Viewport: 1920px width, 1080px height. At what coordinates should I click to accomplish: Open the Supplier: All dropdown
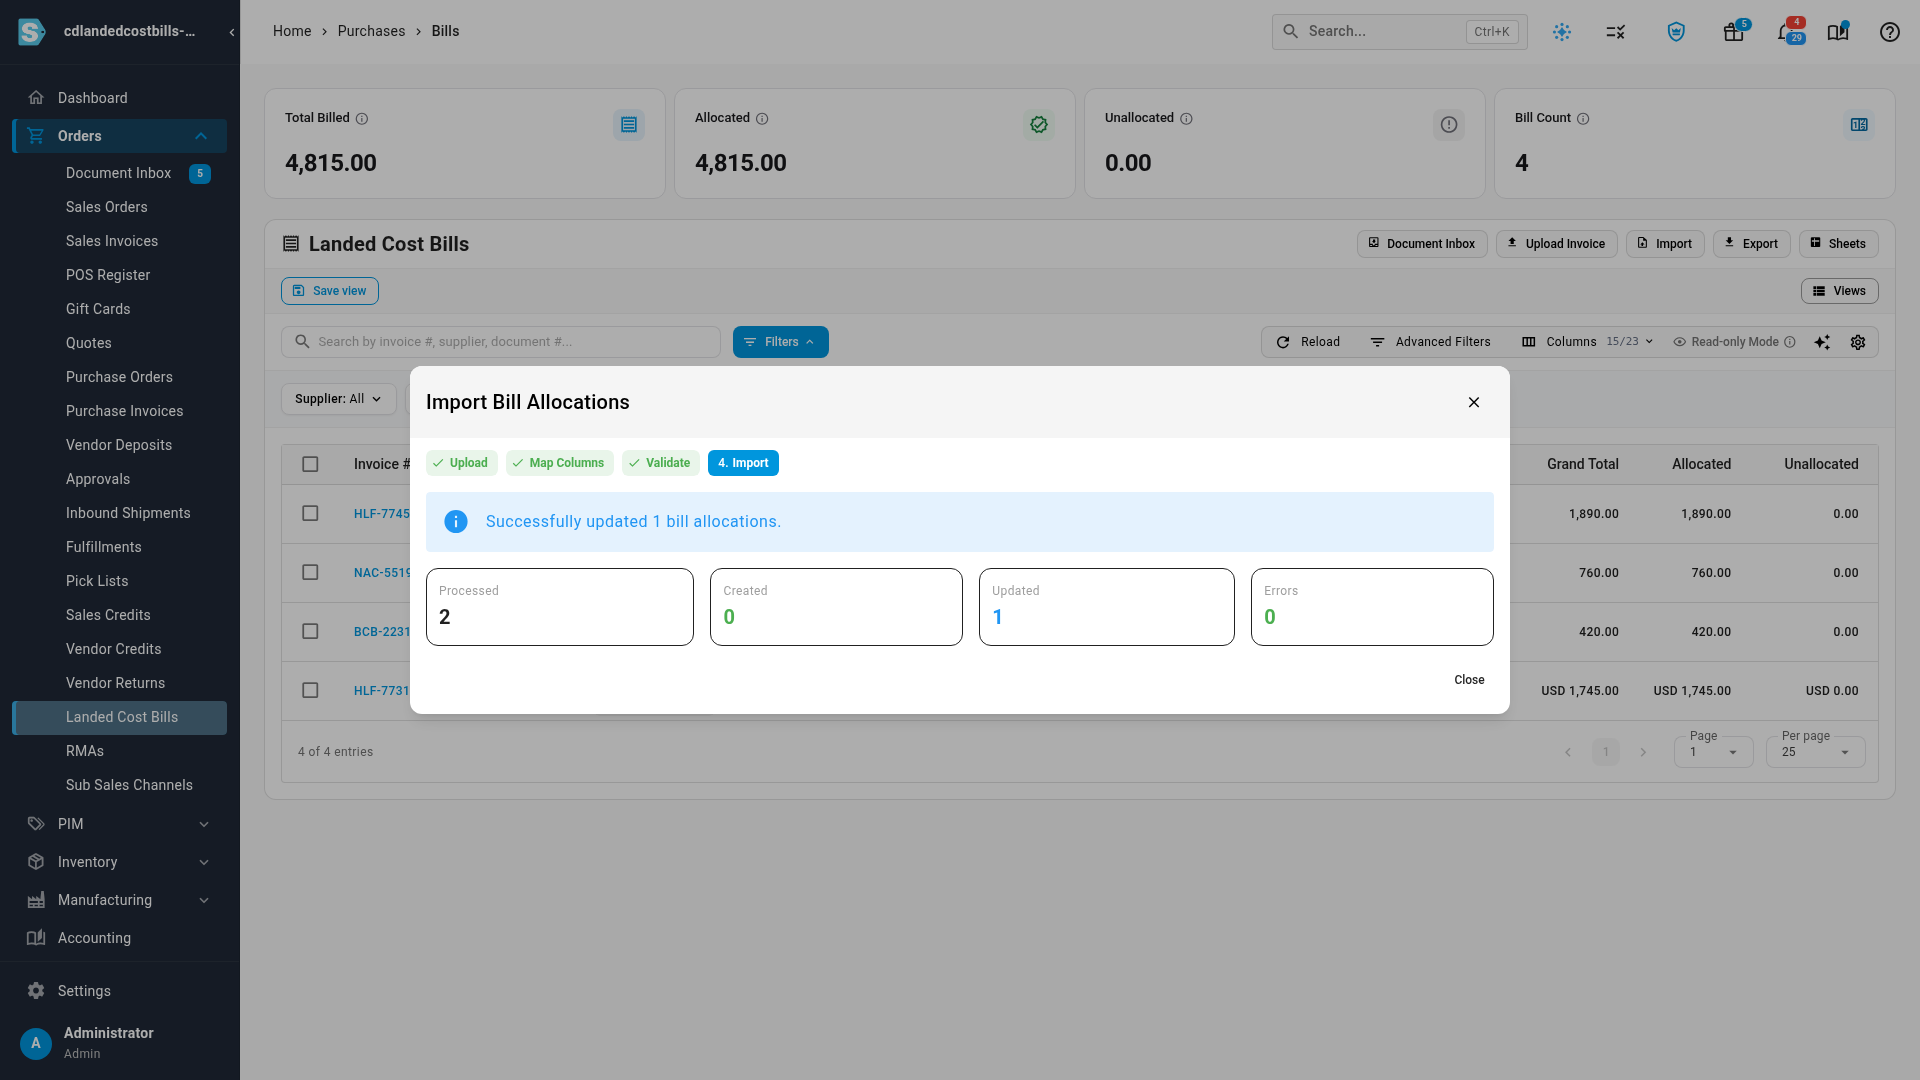pos(338,399)
